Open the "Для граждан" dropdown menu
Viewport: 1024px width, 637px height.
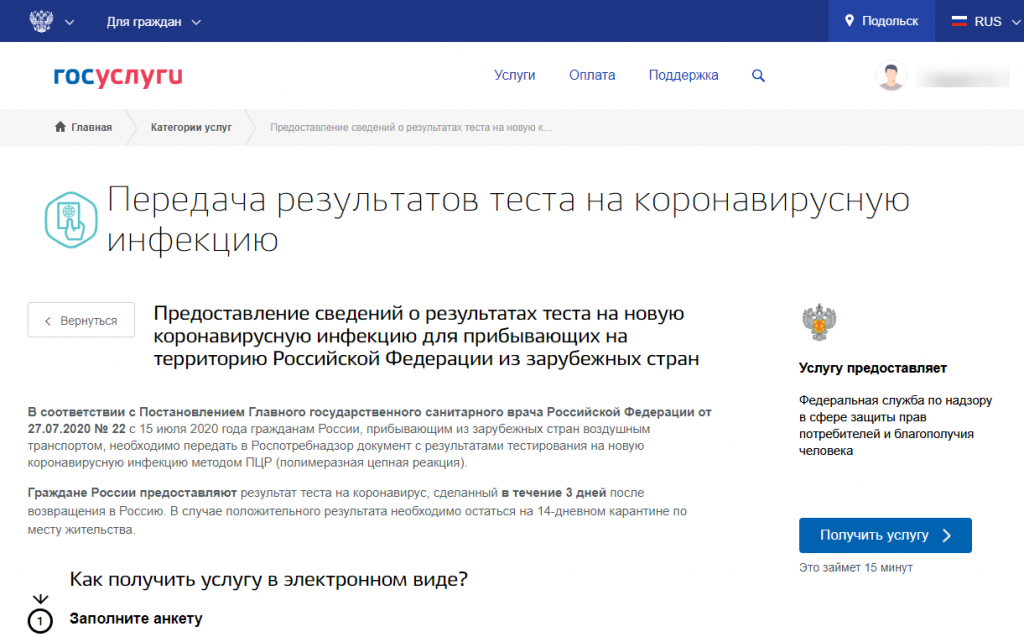click(x=153, y=22)
